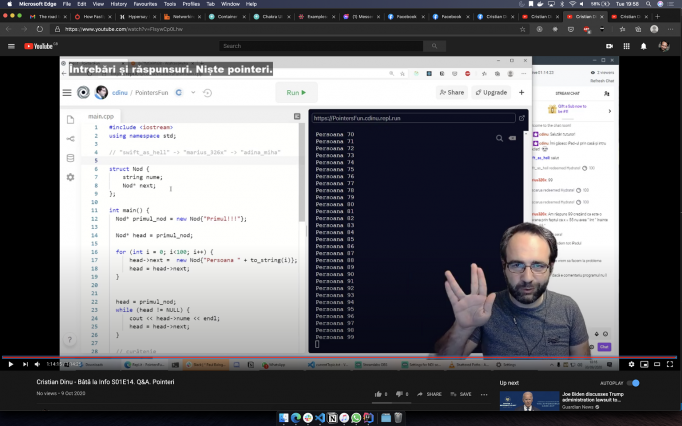Click SHARE below the video
Screen dimensions: 682x426
pyautogui.click(x=429, y=394)
